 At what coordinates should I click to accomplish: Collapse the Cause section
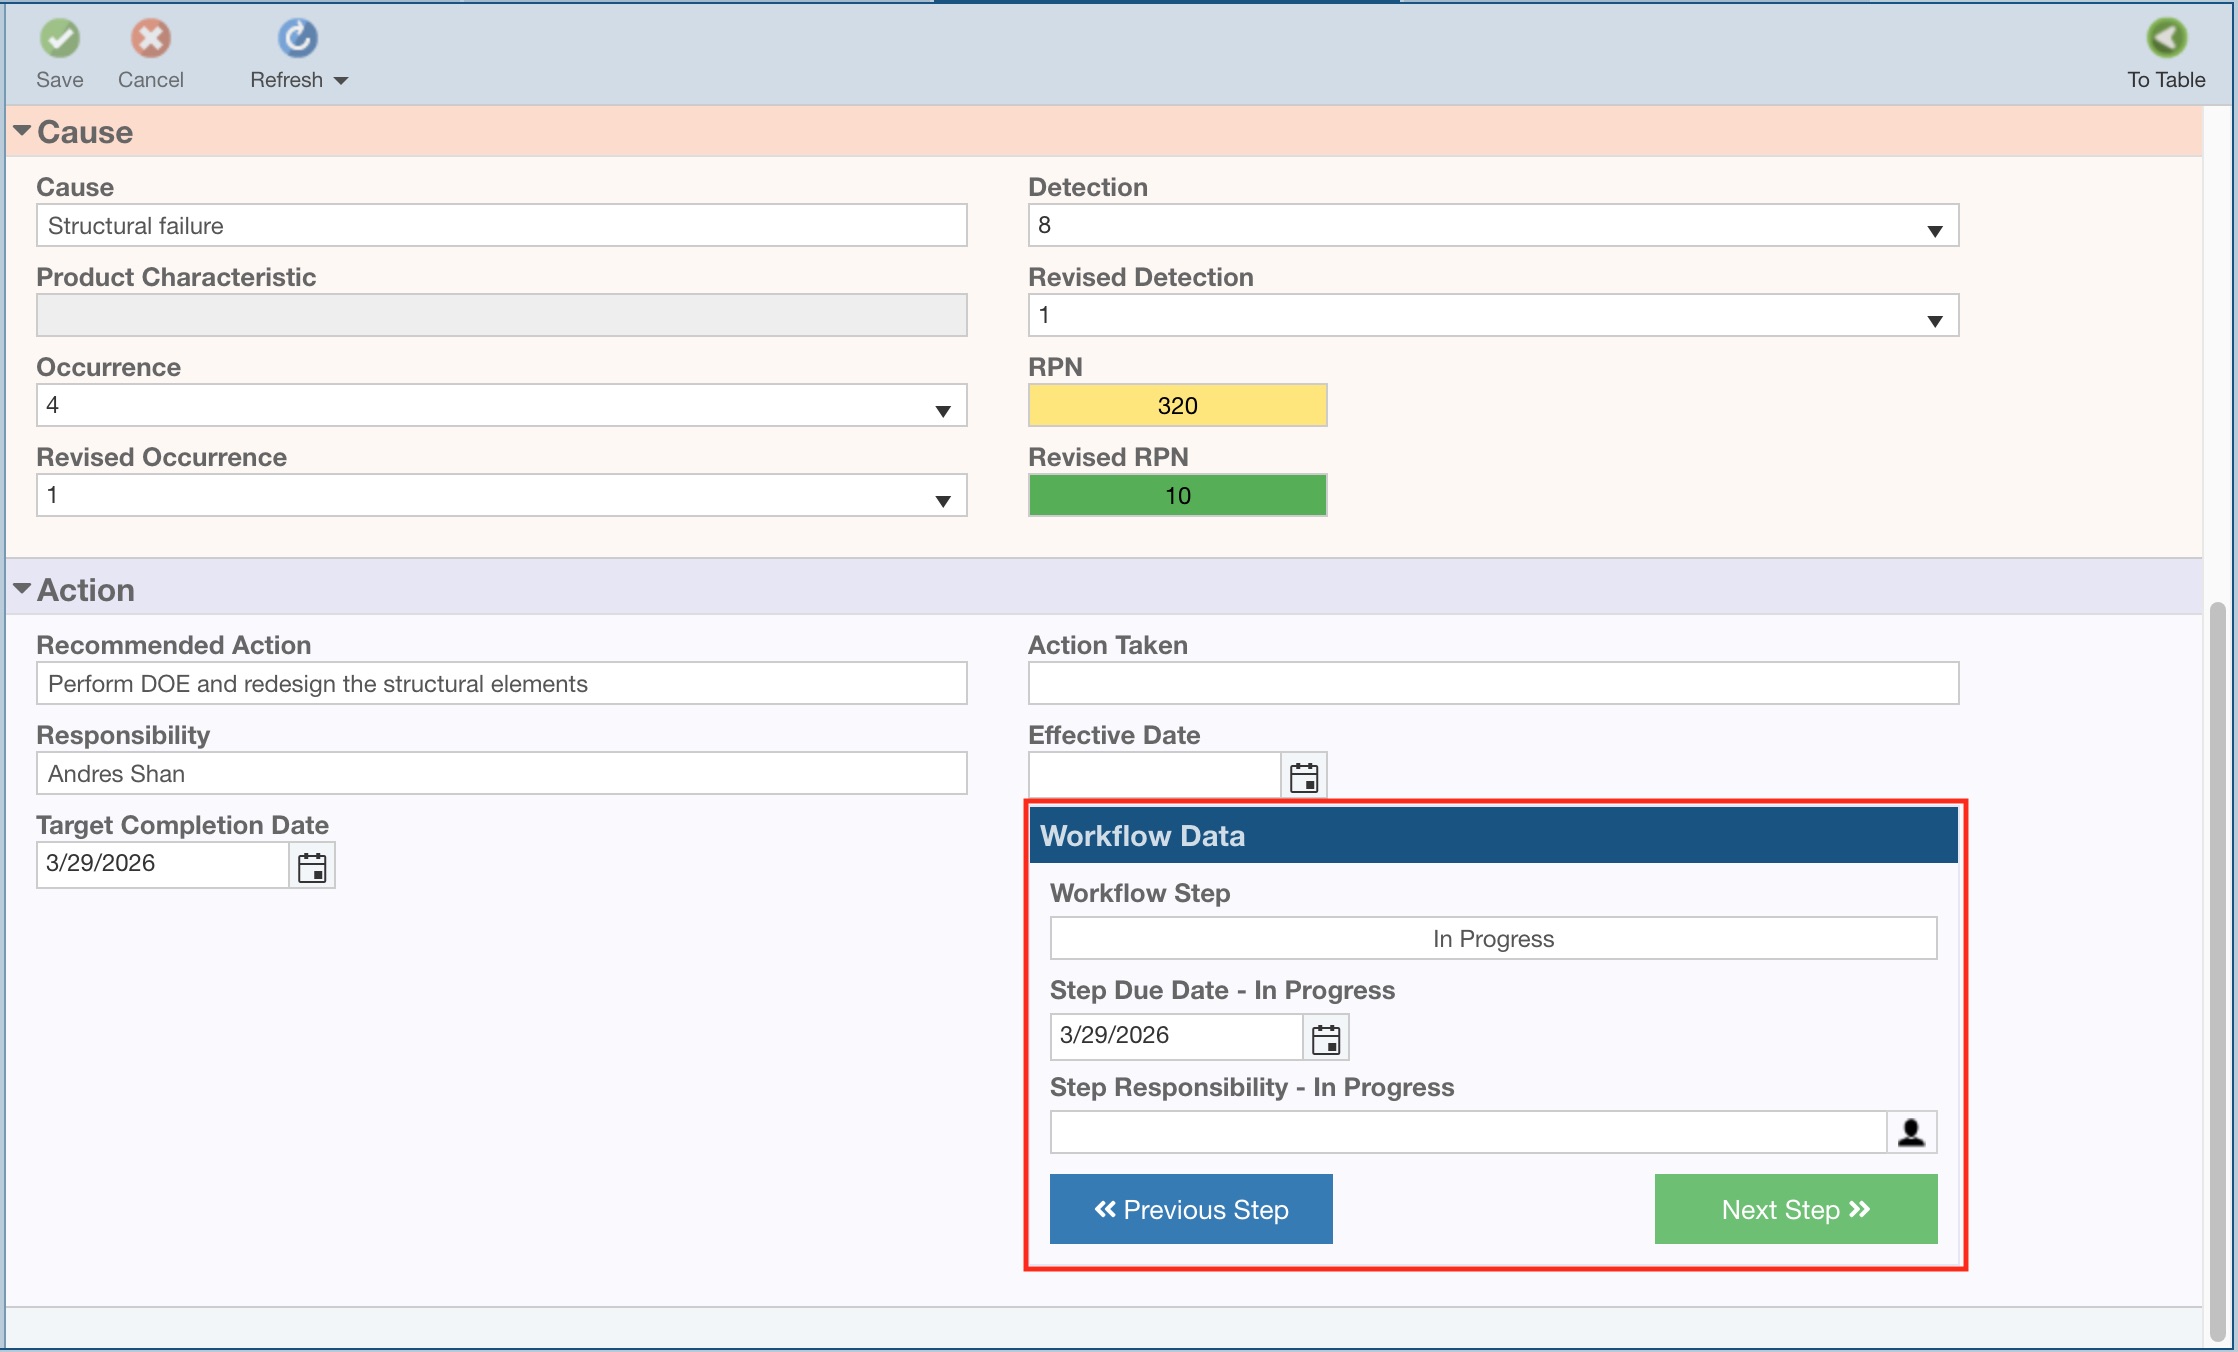[x=22, y=131]
